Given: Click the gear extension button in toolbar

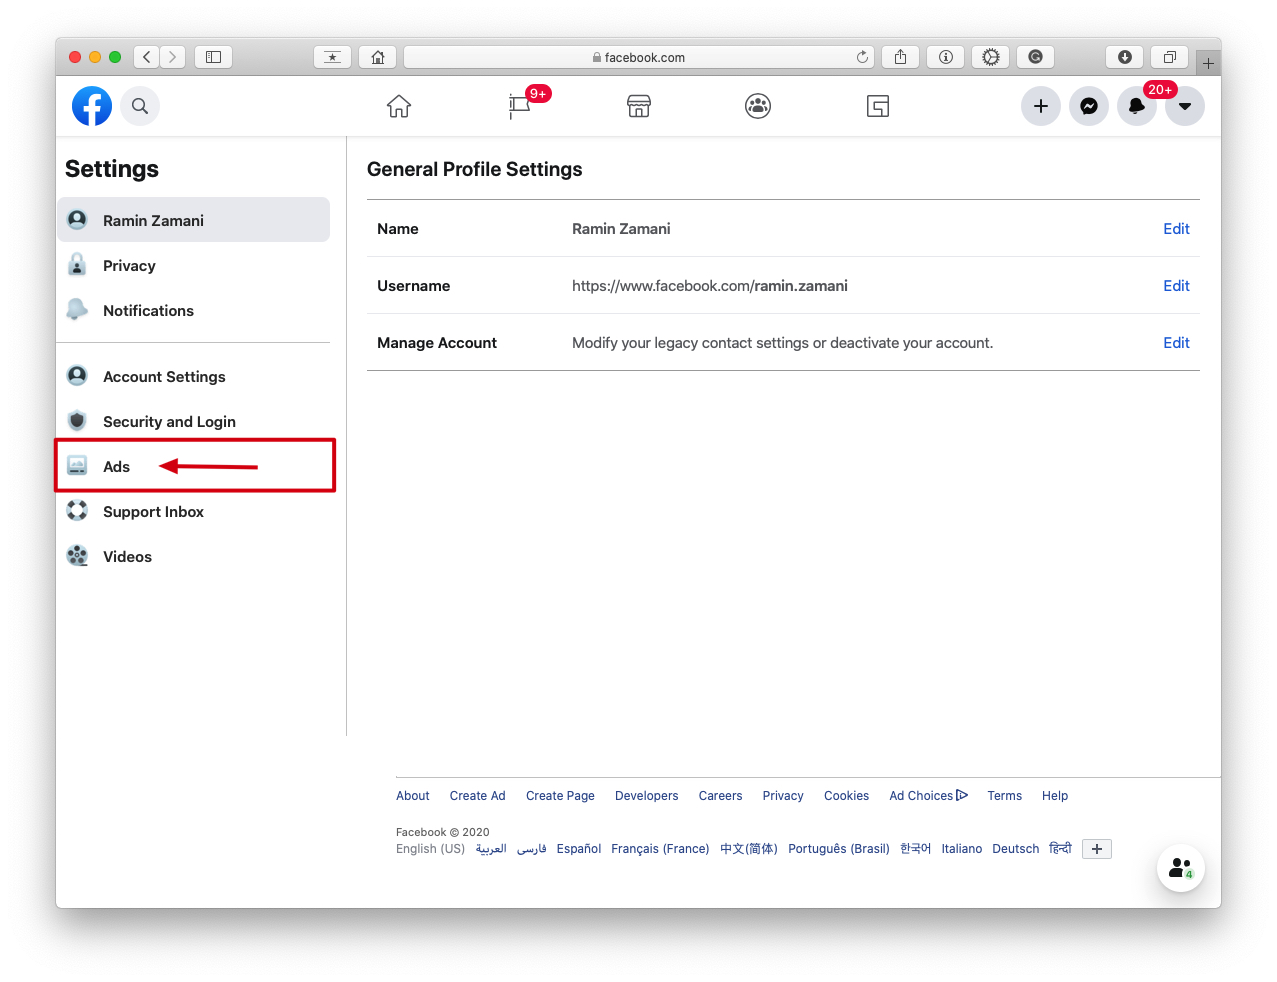Looking at the screenshot, I should pyautogui.click(x=991, y=57).
